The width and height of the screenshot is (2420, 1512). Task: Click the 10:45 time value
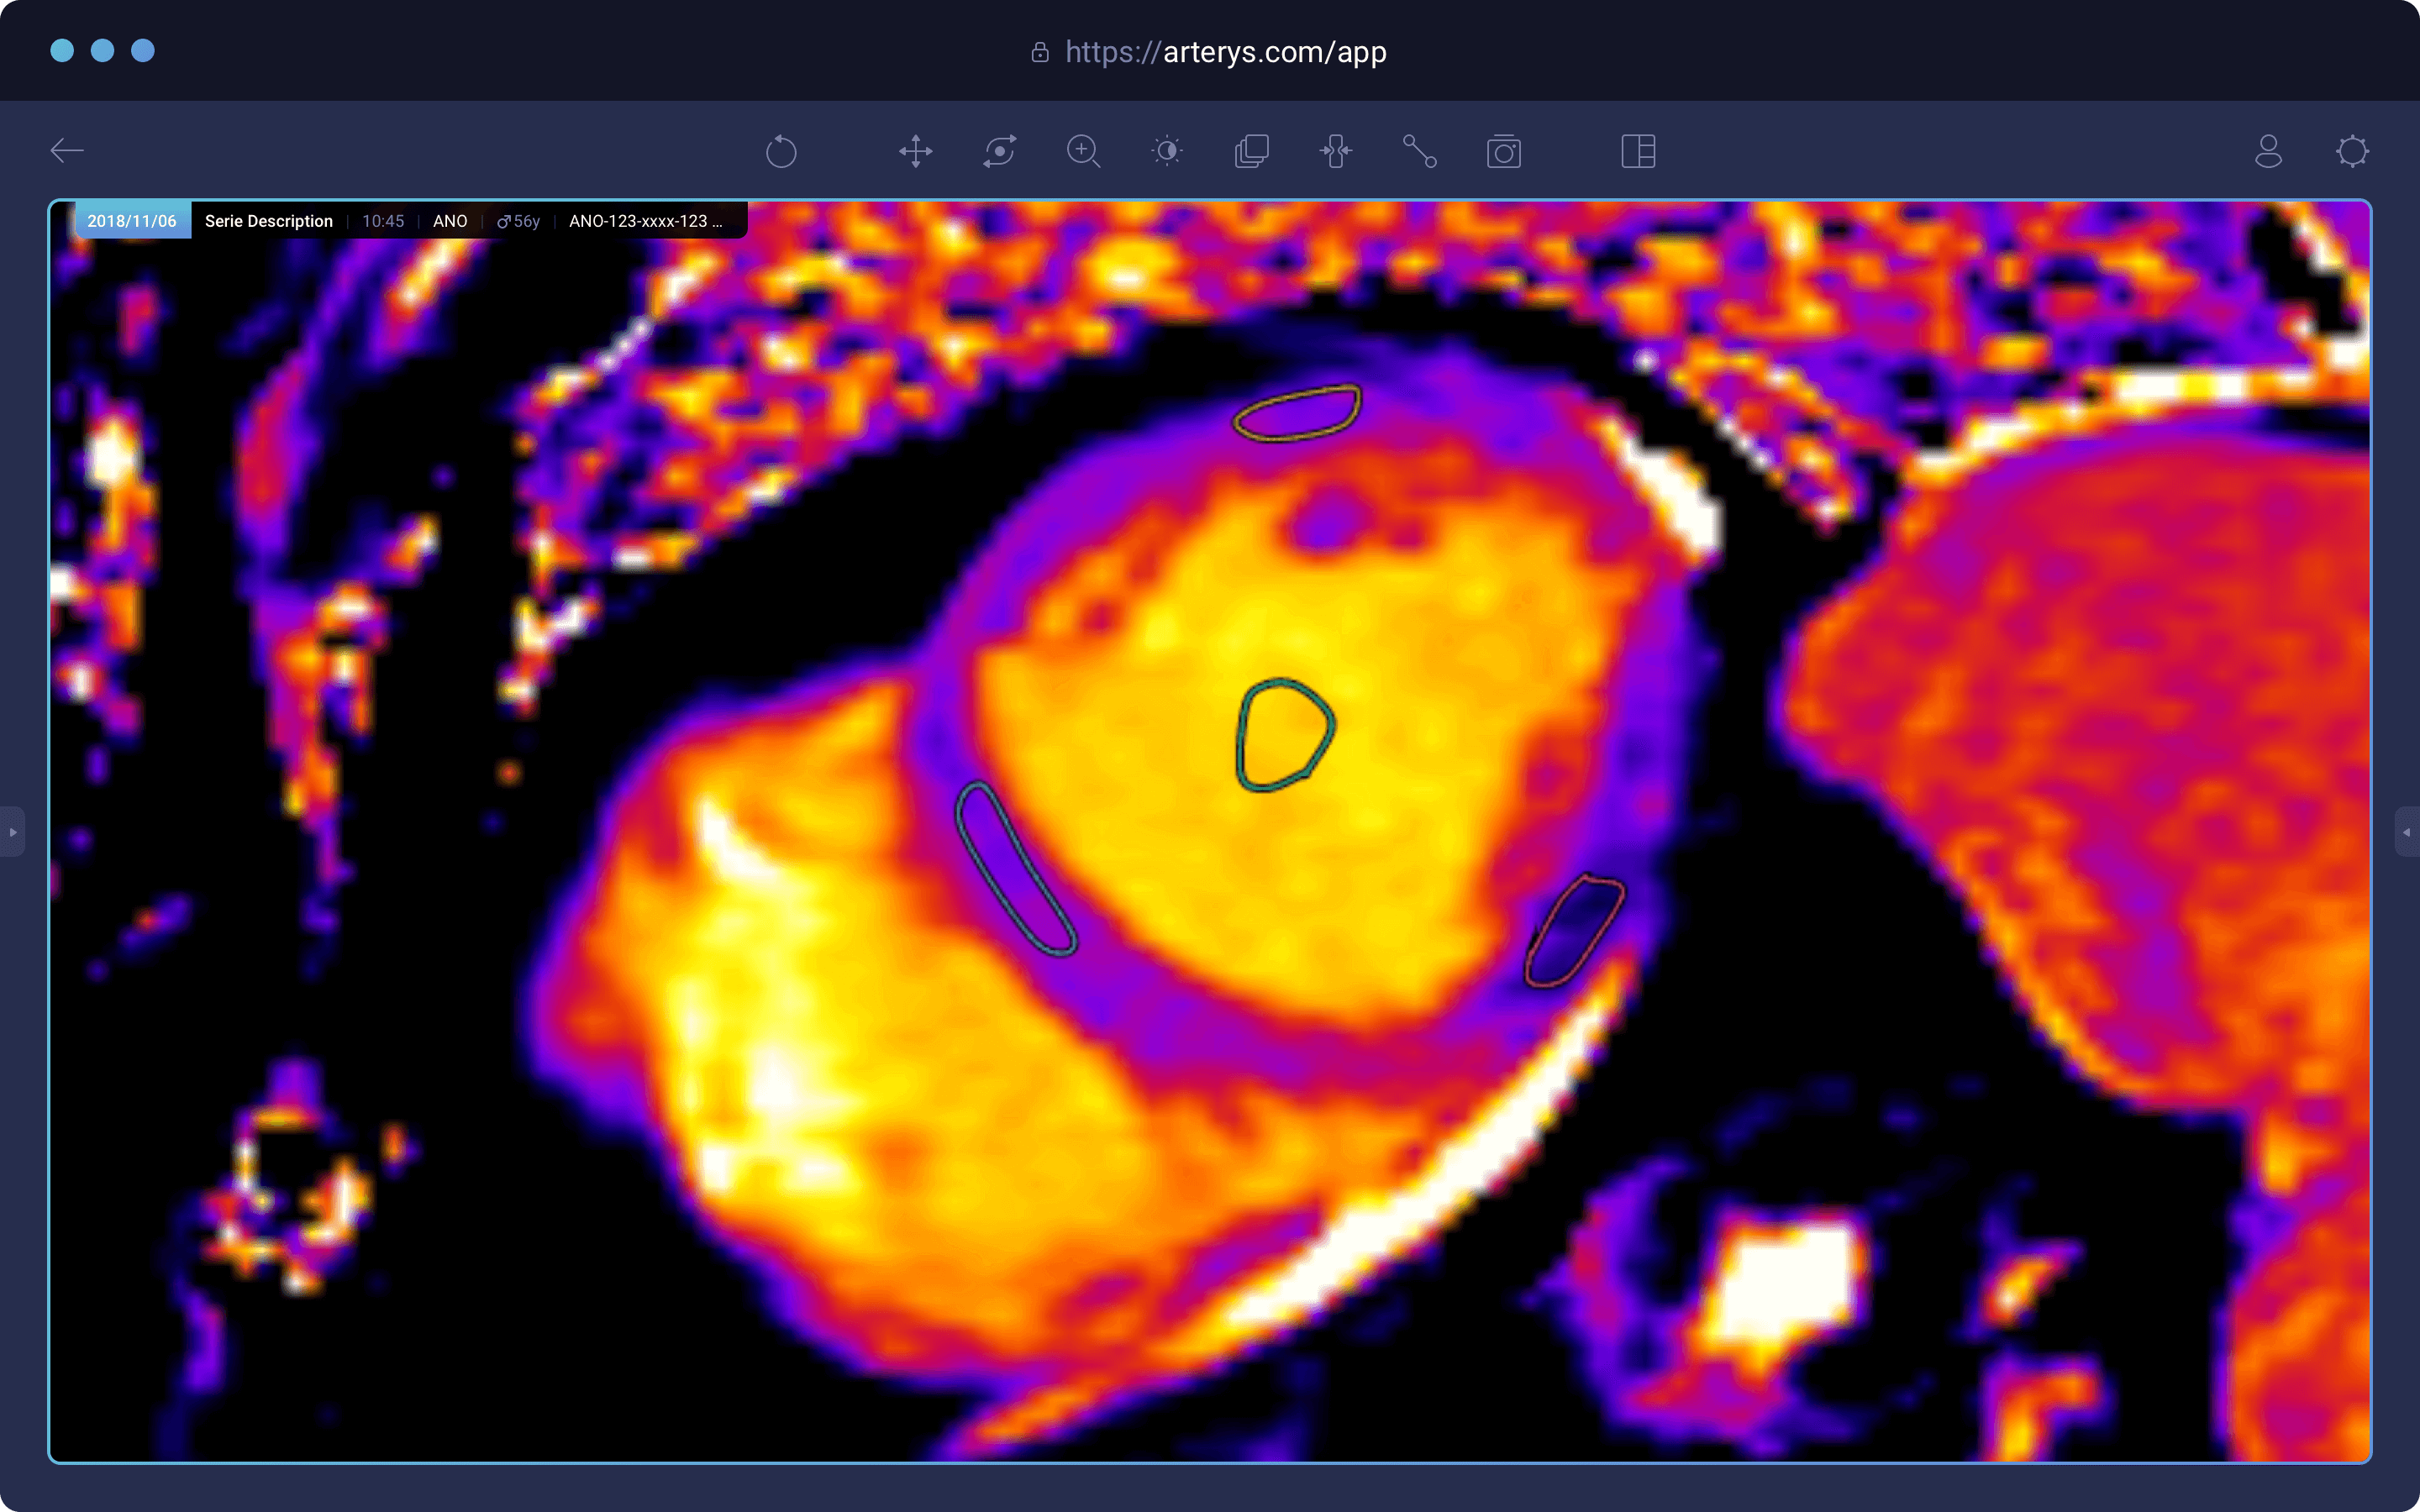pyautogui.click(x=383, y=221)
